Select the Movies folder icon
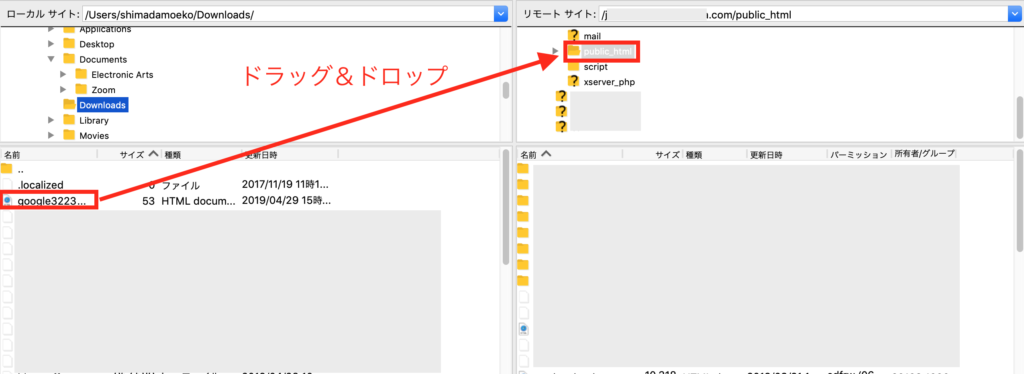 (69, 134)
